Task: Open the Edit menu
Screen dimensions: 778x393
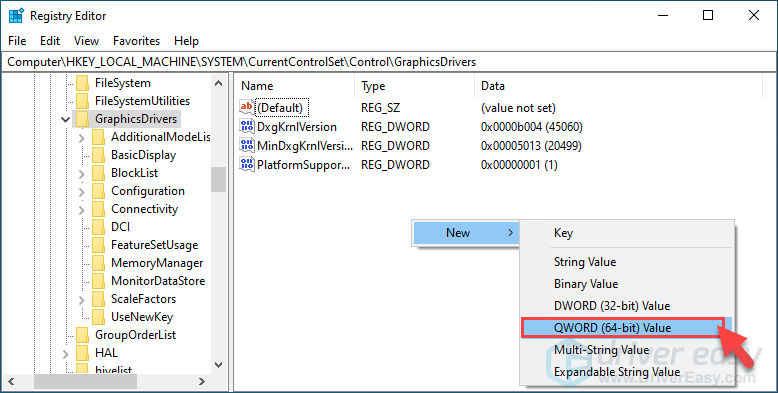Action: pyautogui.click(x=50, y=41)
